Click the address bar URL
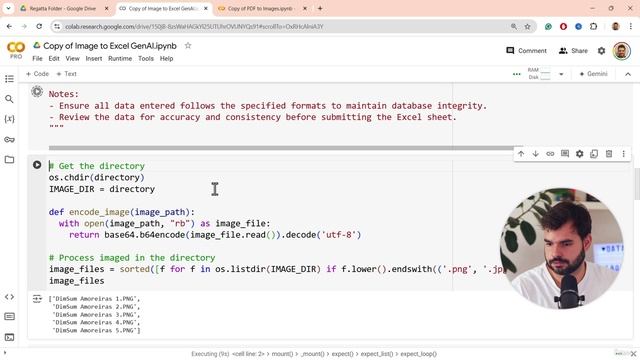Screen dimensions: 640x360 tap(194, 27)
